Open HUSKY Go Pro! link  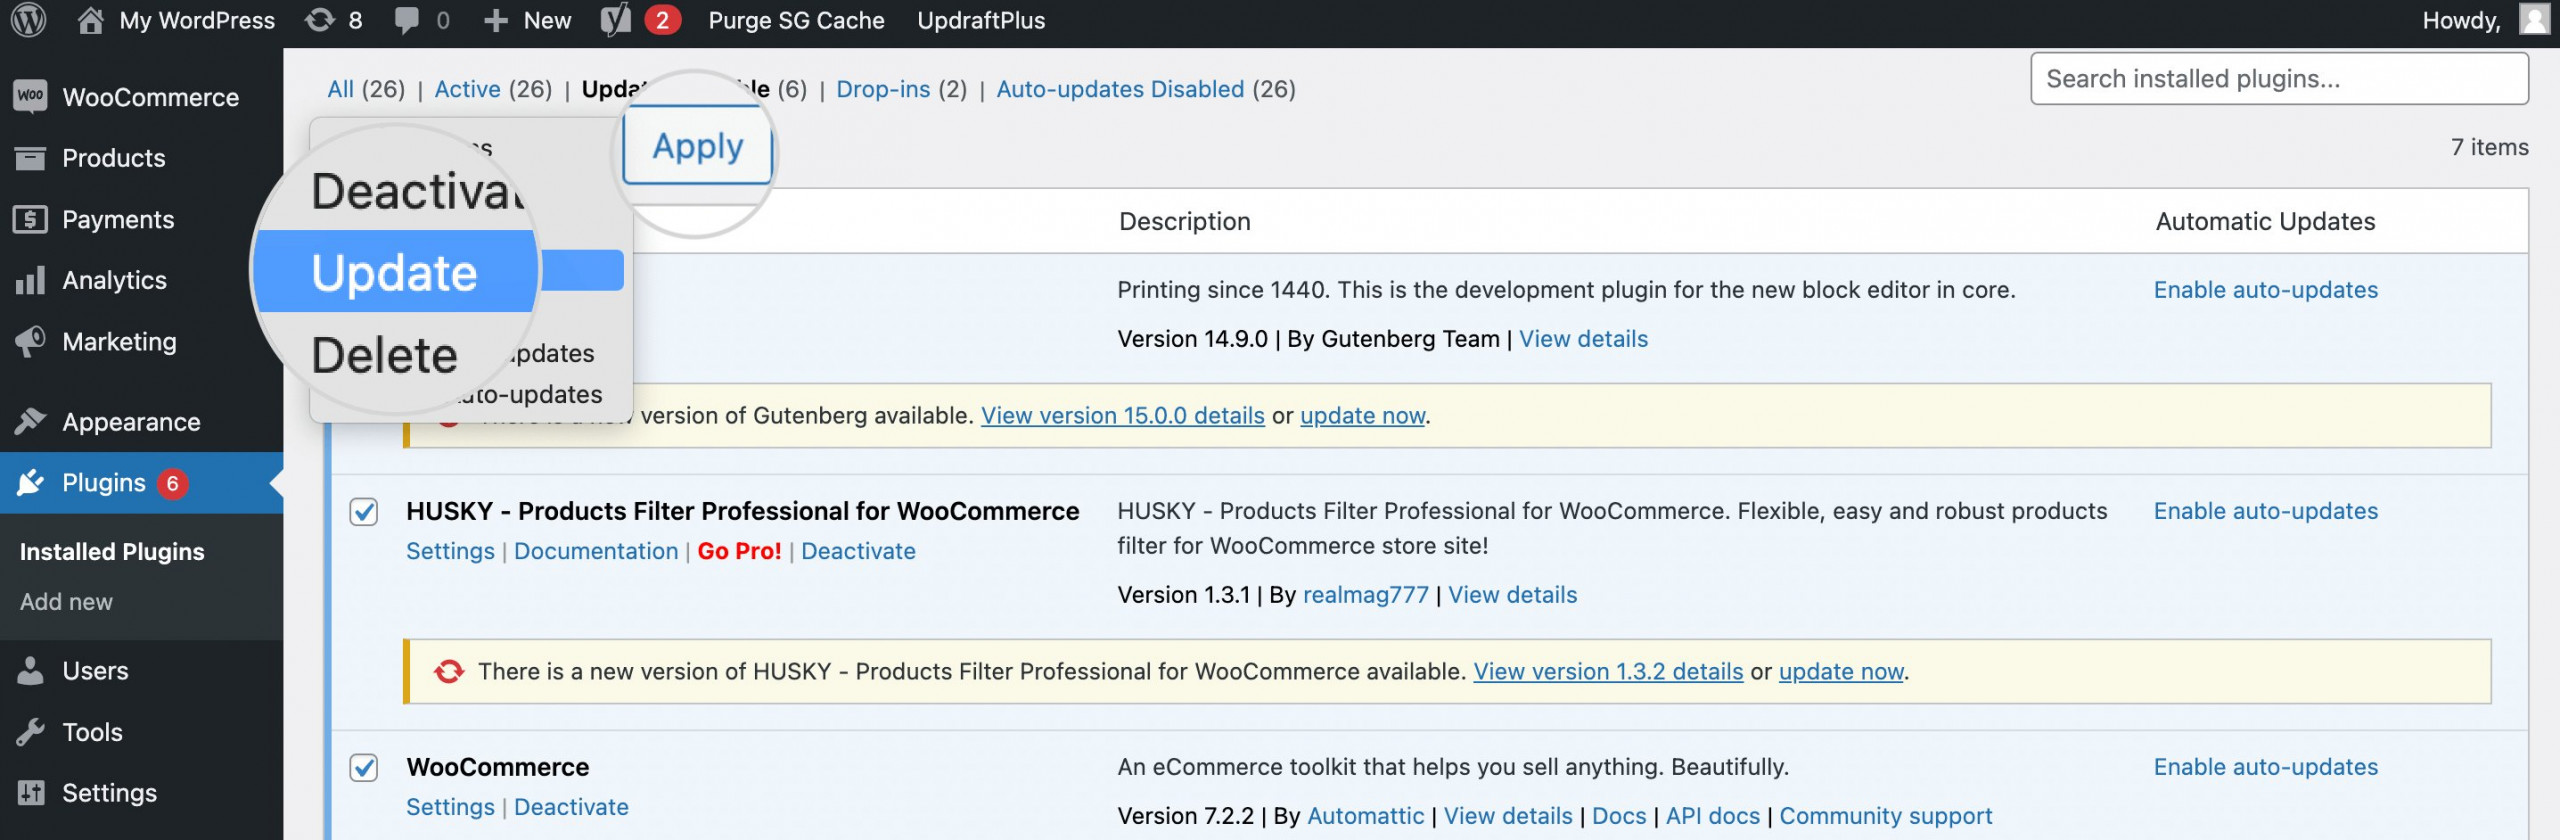pyautogui.click(x=739, y=551)
